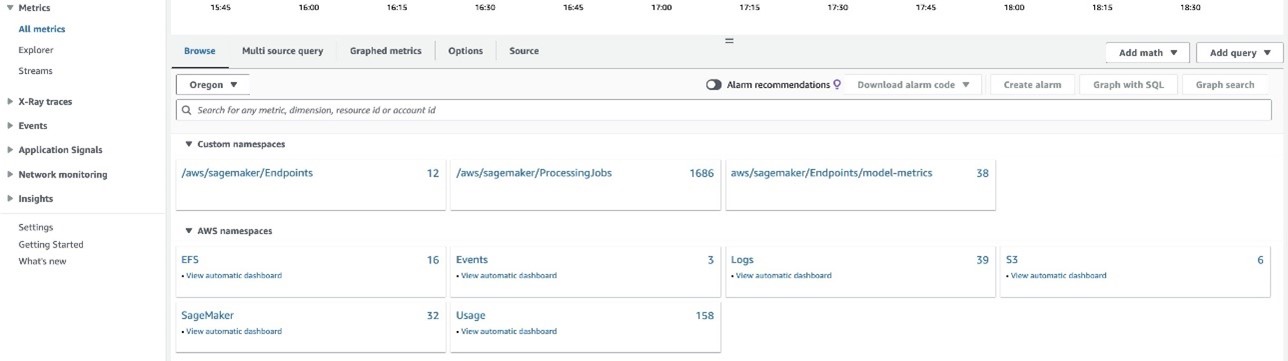Image resolution: width=1288 pixels, height=361 pixels.
Task: View automatic dashboard for SageMaker
Action: 234,331
